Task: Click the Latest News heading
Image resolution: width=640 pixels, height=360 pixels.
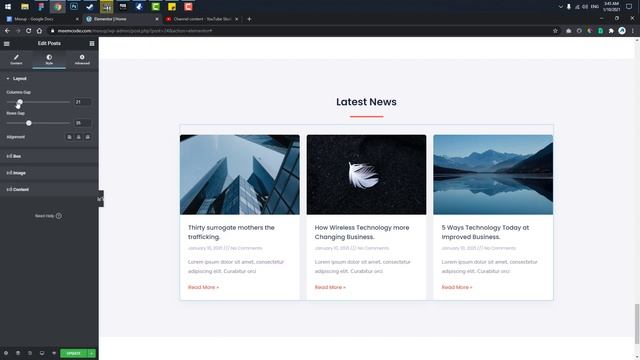Action: (366, 102)
